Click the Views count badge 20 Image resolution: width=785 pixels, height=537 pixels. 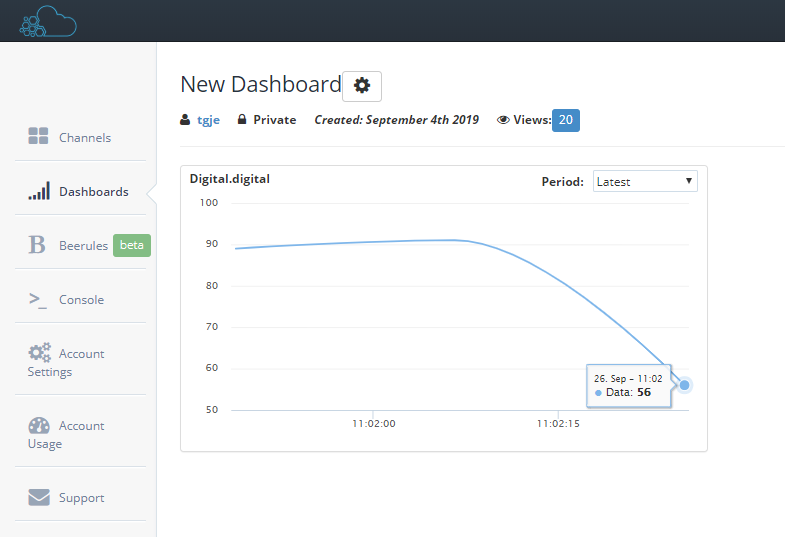[566, 120]
